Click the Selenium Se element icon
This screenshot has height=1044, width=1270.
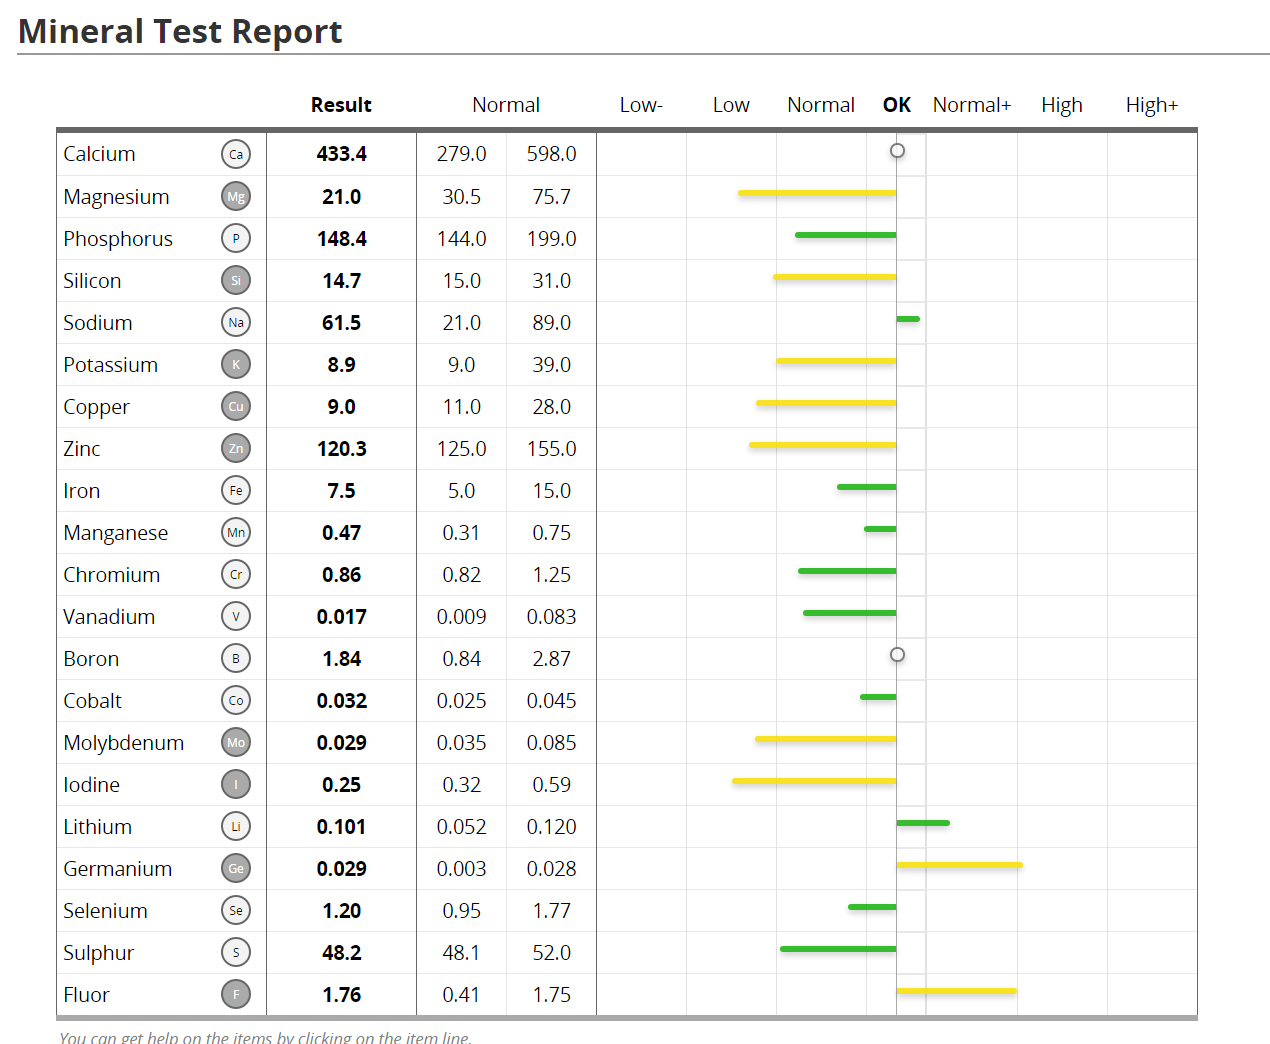(x=236, y=911)
